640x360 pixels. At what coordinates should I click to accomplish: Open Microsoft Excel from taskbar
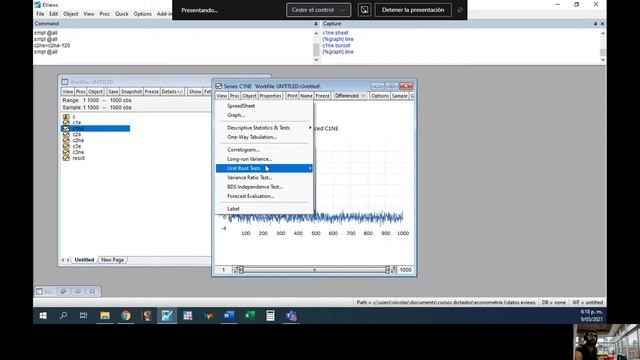click(250, 316)
